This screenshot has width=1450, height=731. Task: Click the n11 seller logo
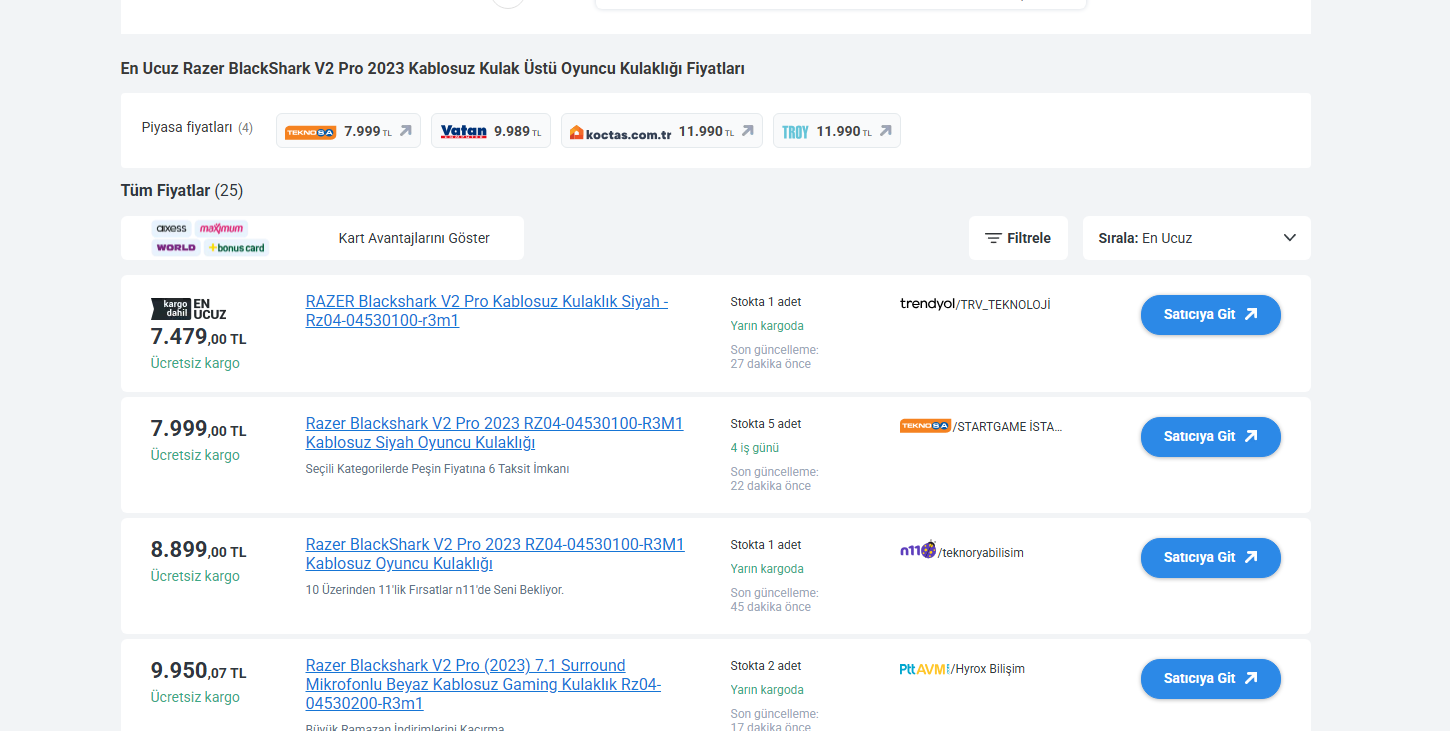point(918,550)
